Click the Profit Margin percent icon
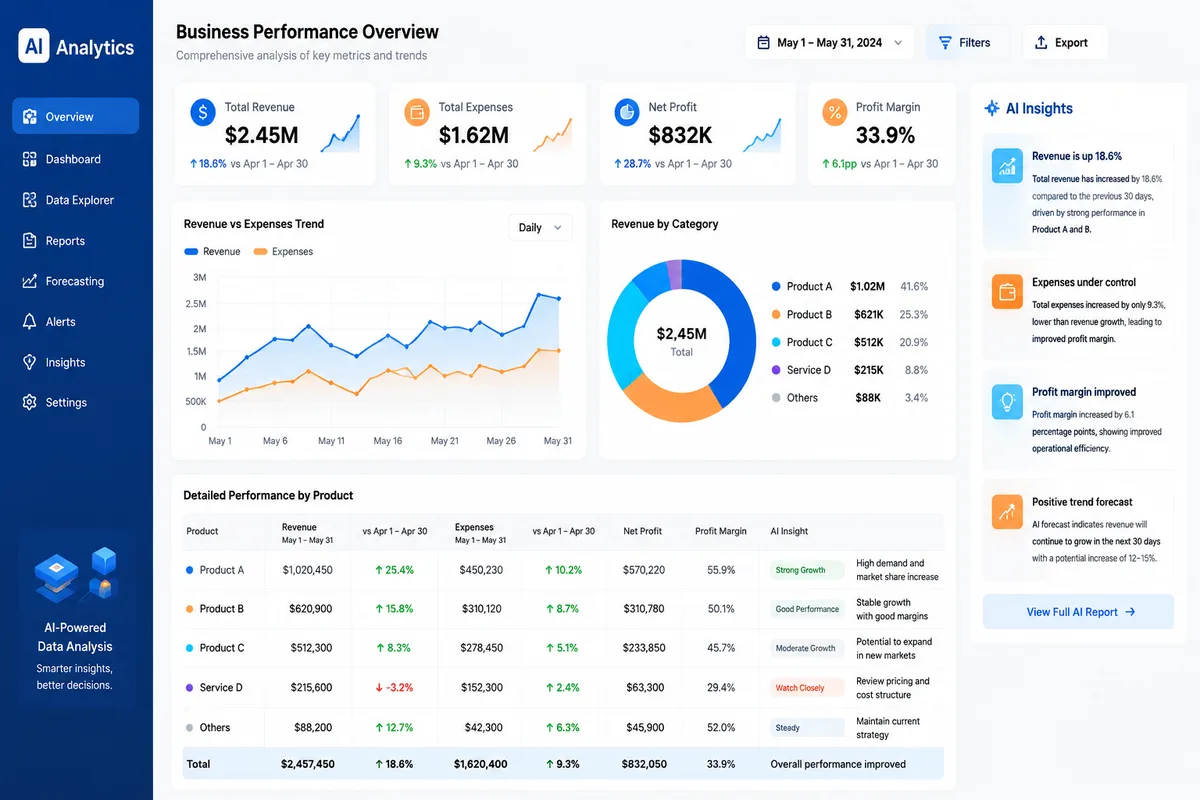 tap(835, 112)
